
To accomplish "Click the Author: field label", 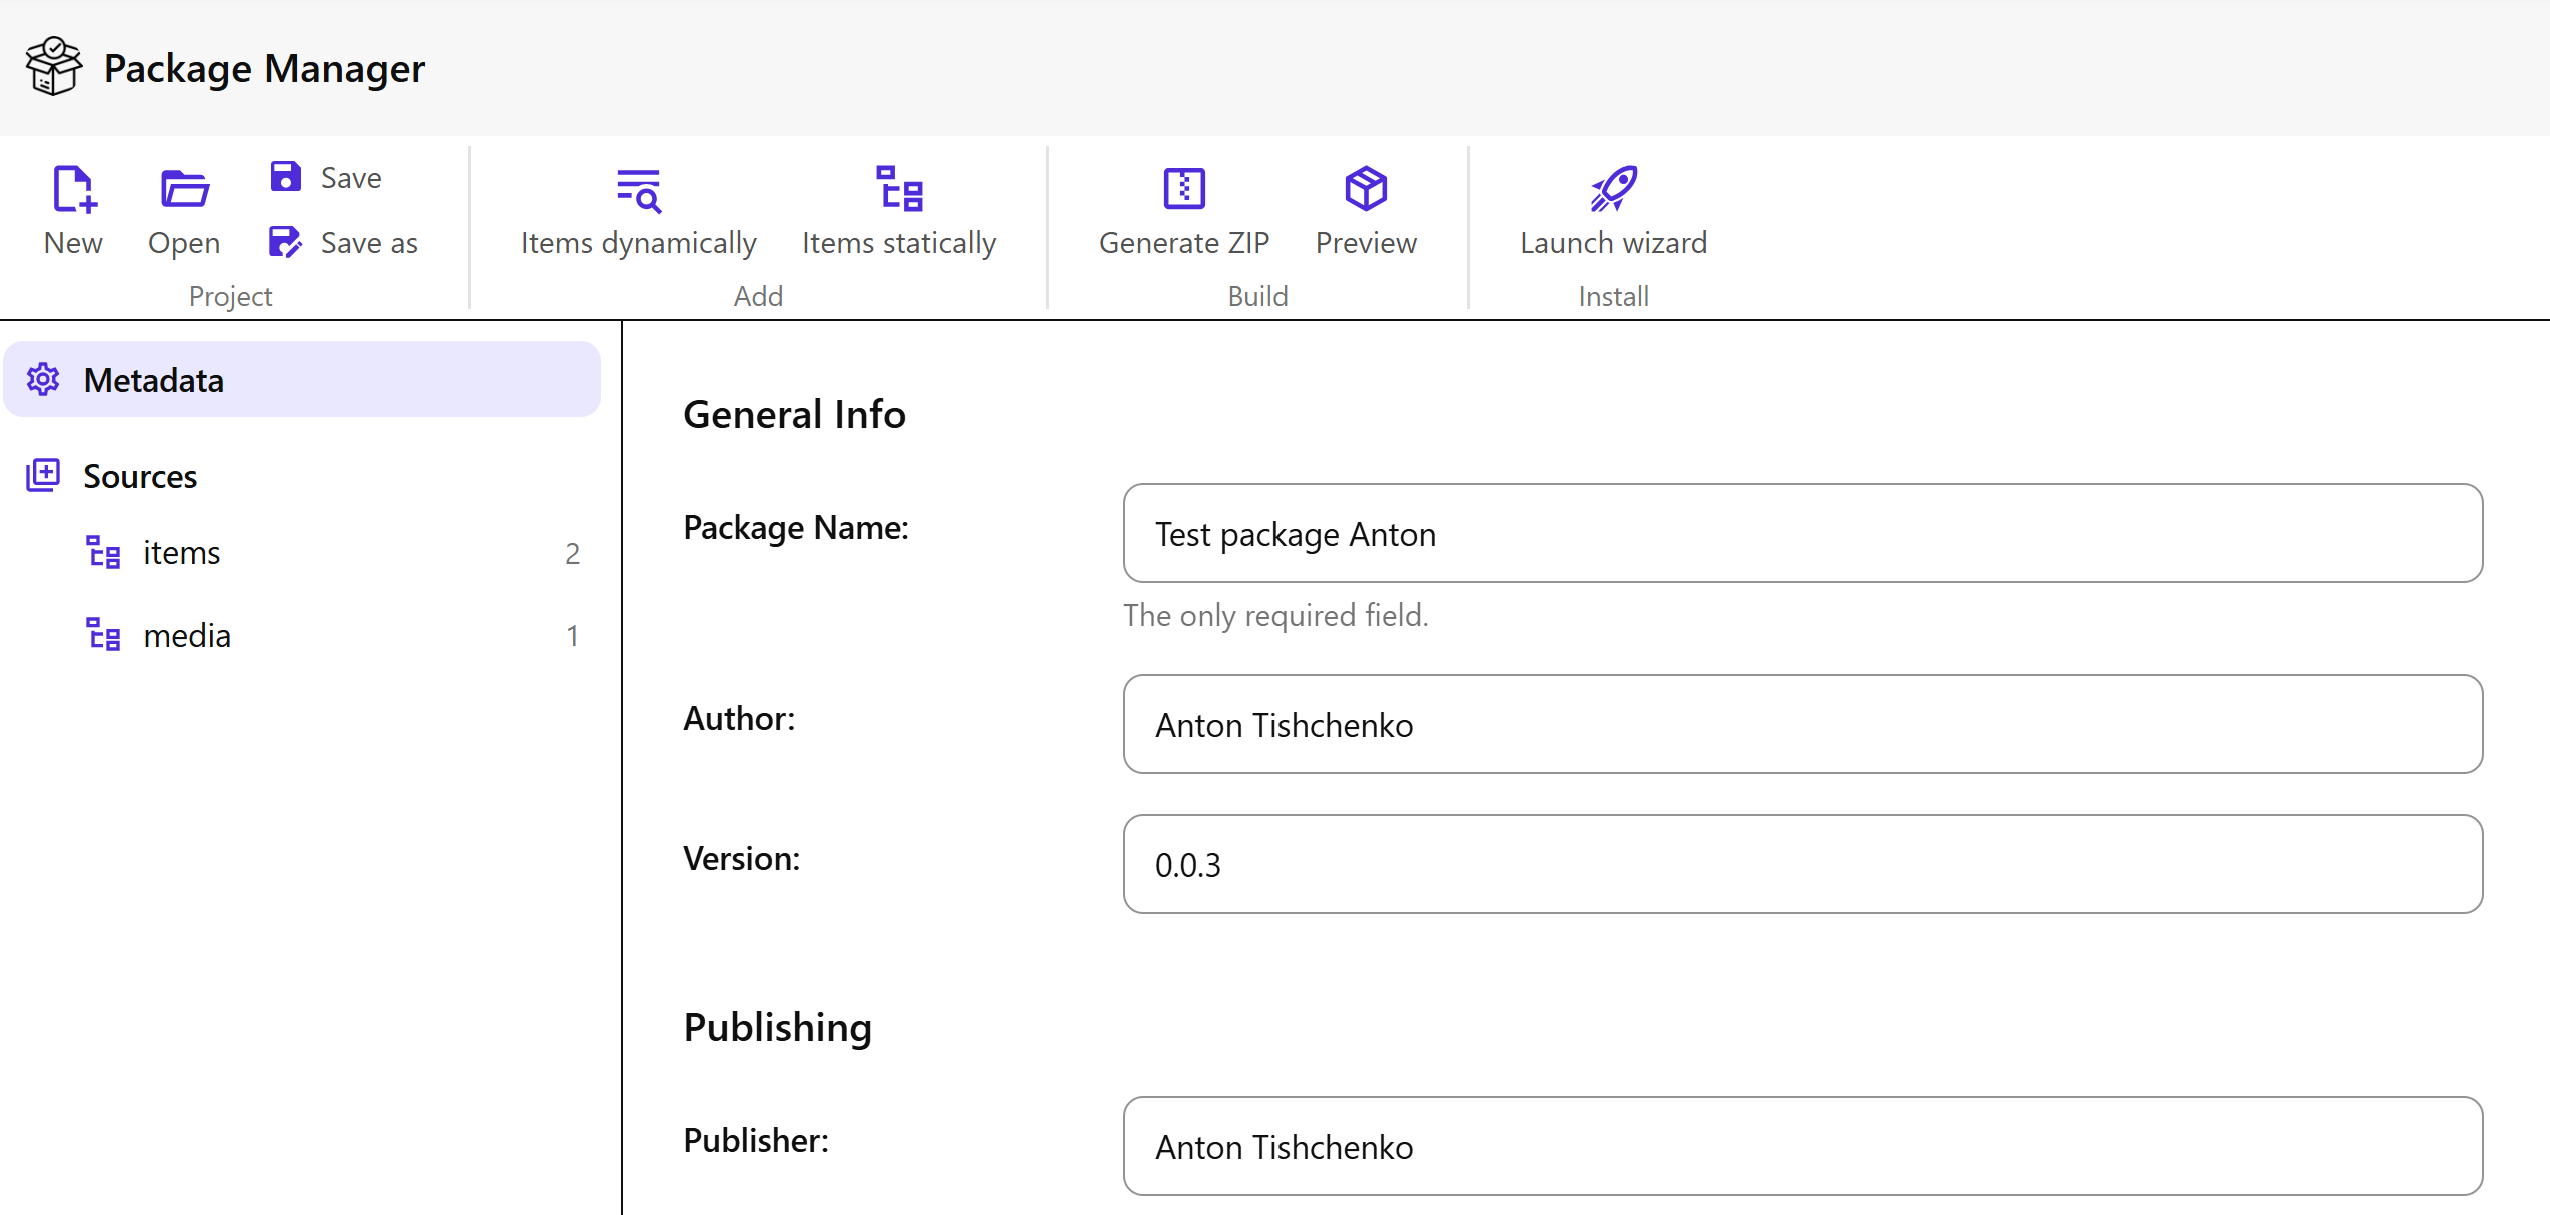I will click(739, 719).
